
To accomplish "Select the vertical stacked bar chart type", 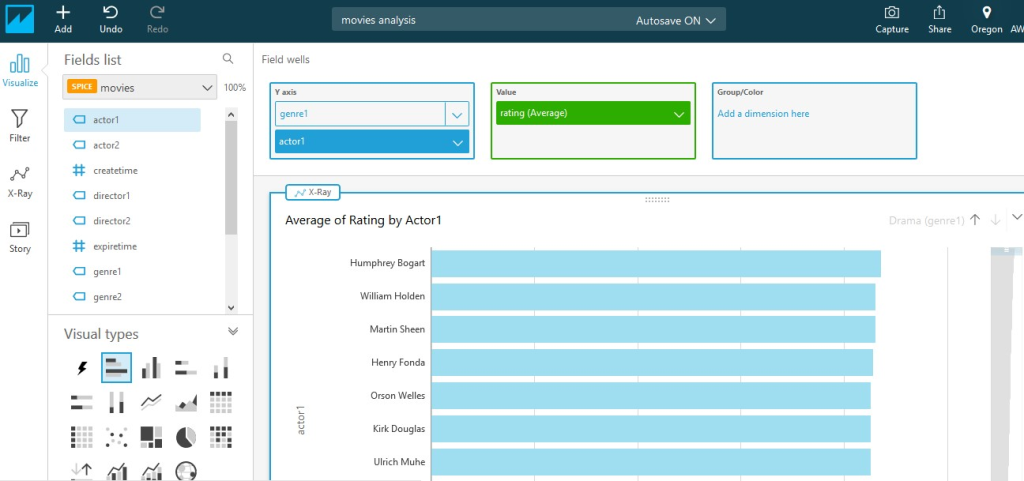I will [x=221, y=367].
